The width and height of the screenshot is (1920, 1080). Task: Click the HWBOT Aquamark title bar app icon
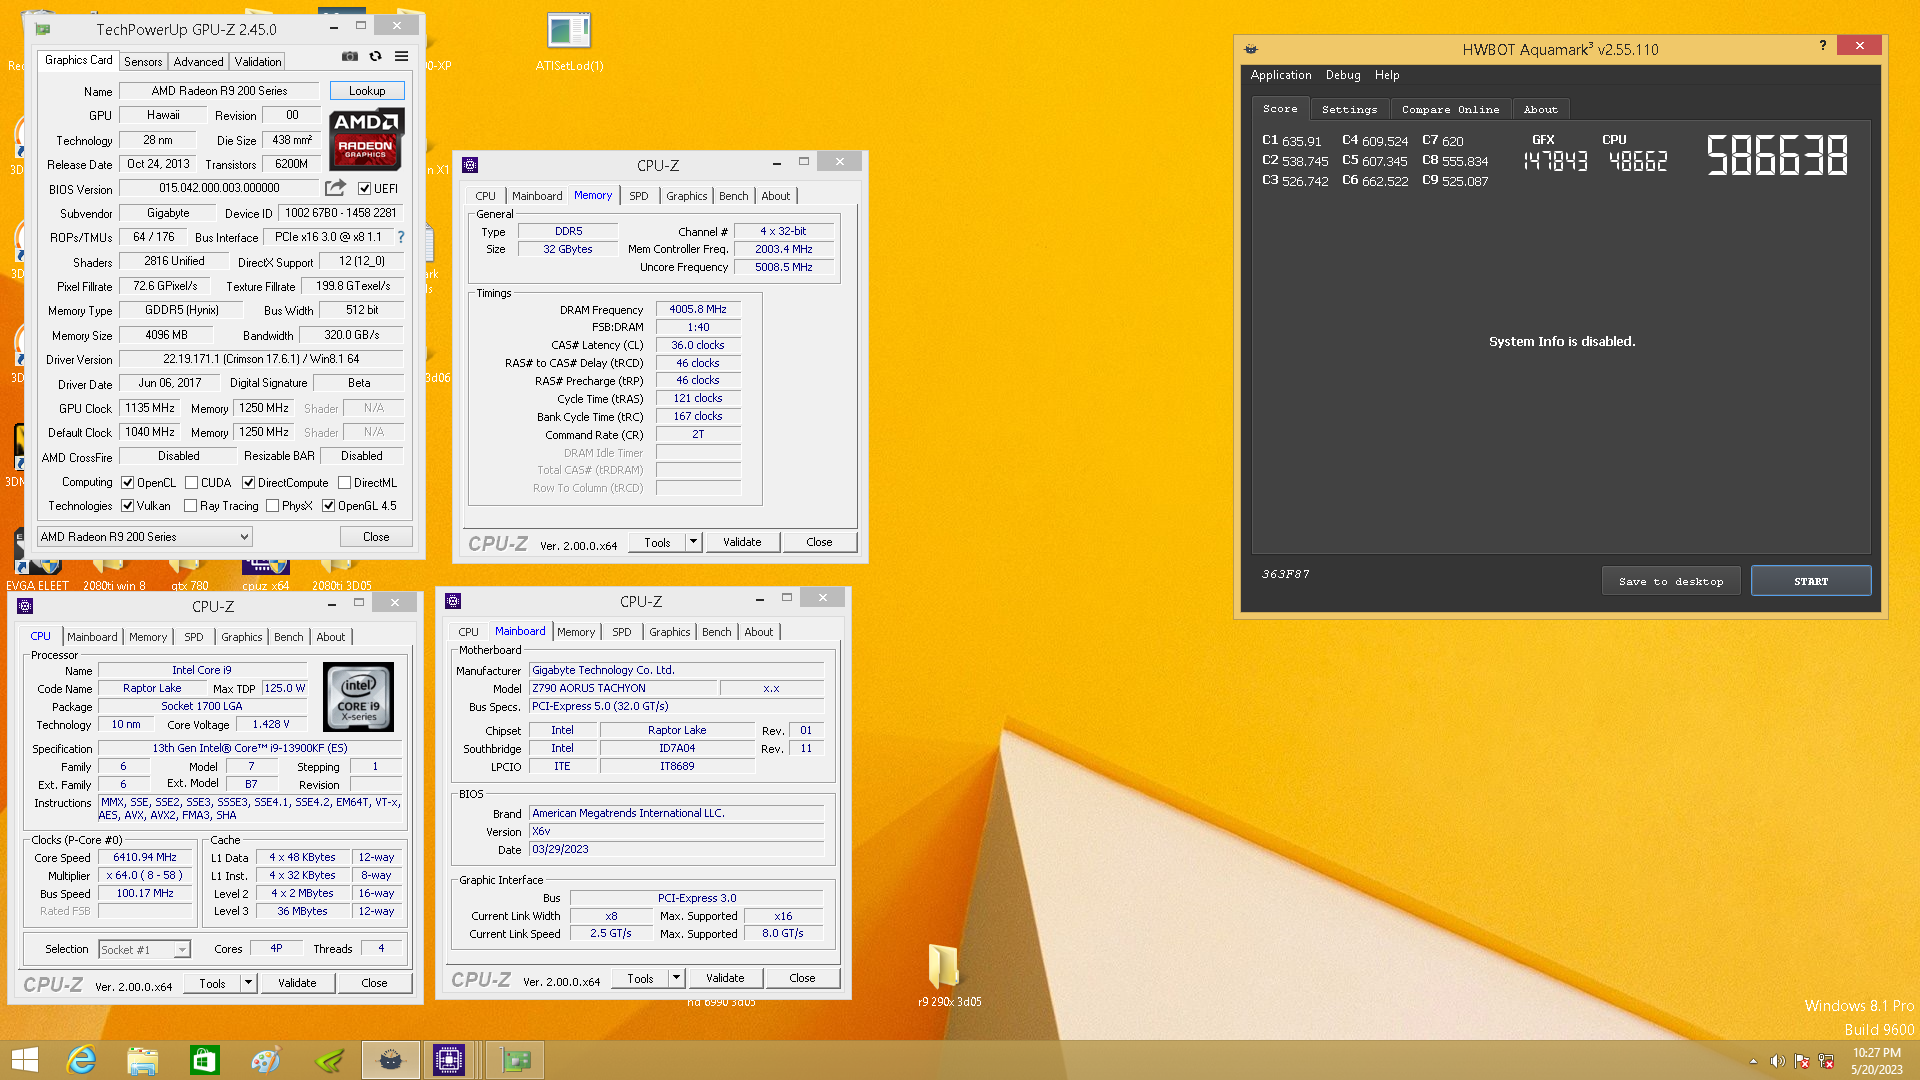[x=1251, y=48]
